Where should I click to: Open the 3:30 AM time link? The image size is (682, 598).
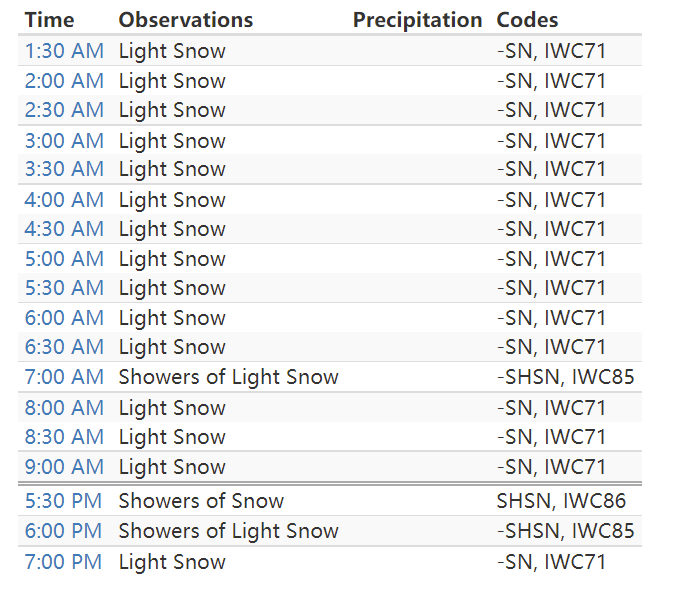click(x=64, y=169)
